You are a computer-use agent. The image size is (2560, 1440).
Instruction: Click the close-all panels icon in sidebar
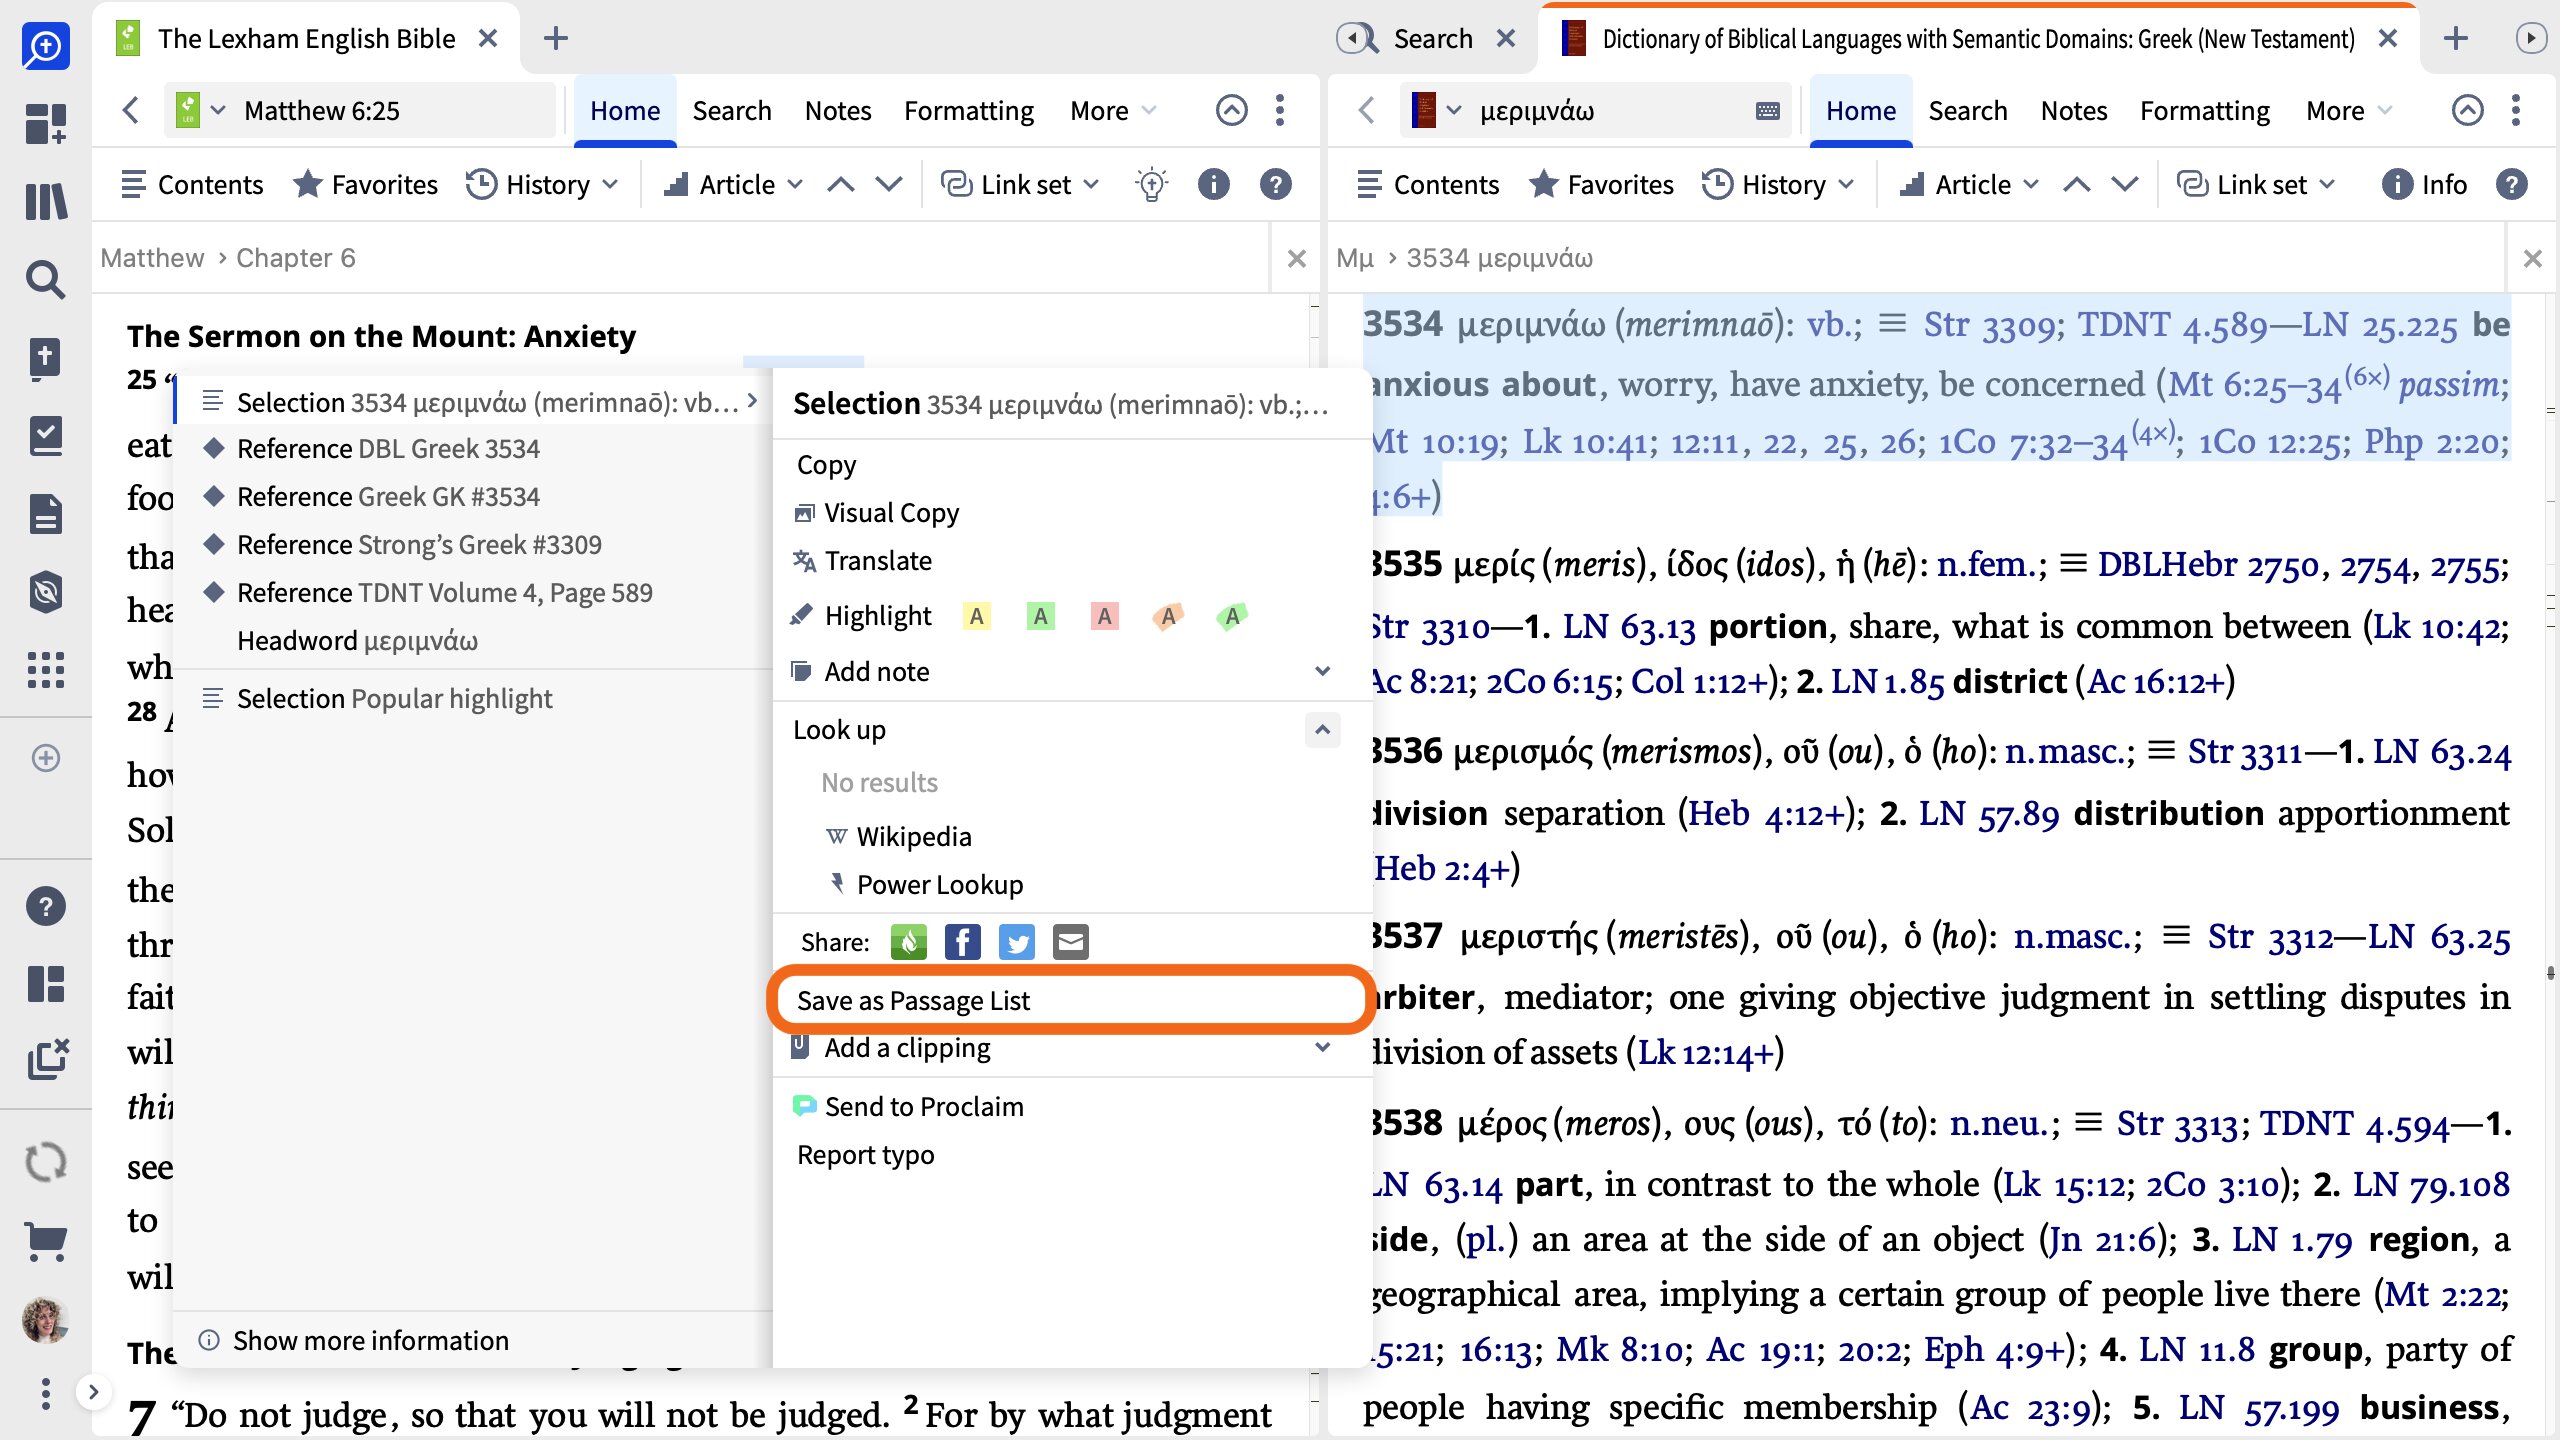[x=48, y=1060]
